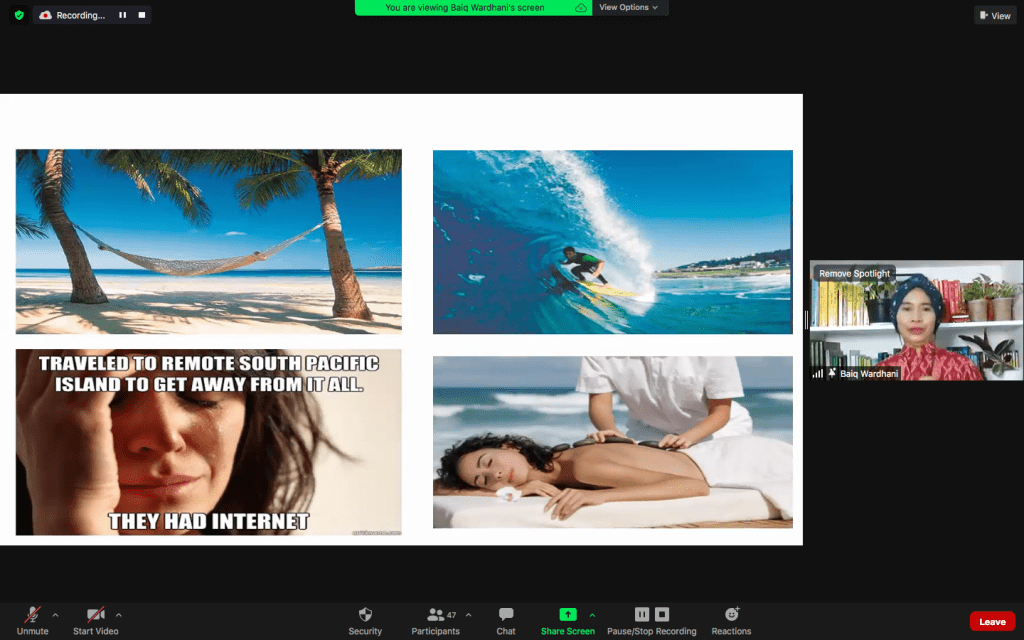The width and height of the screenshot is (1024, 640).
Task: Click the View layout button
Action: click(x=995, y=16)
